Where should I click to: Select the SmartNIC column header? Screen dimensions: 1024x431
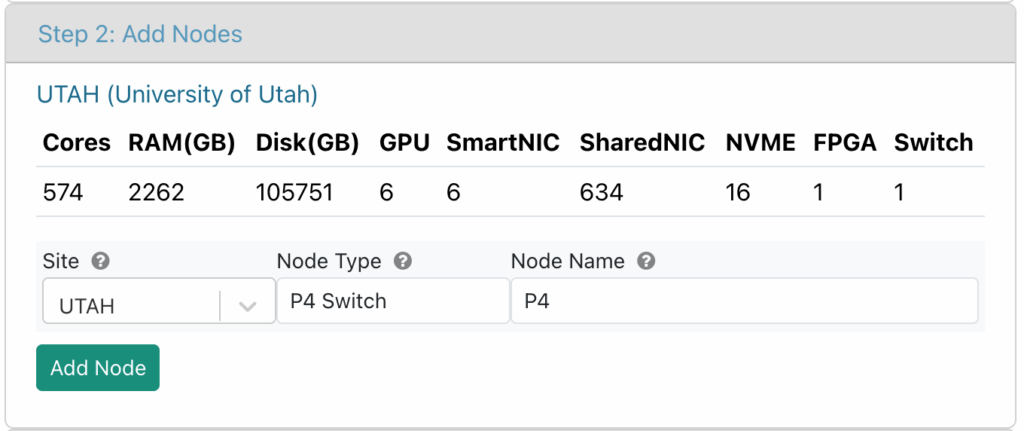point(503,142)
